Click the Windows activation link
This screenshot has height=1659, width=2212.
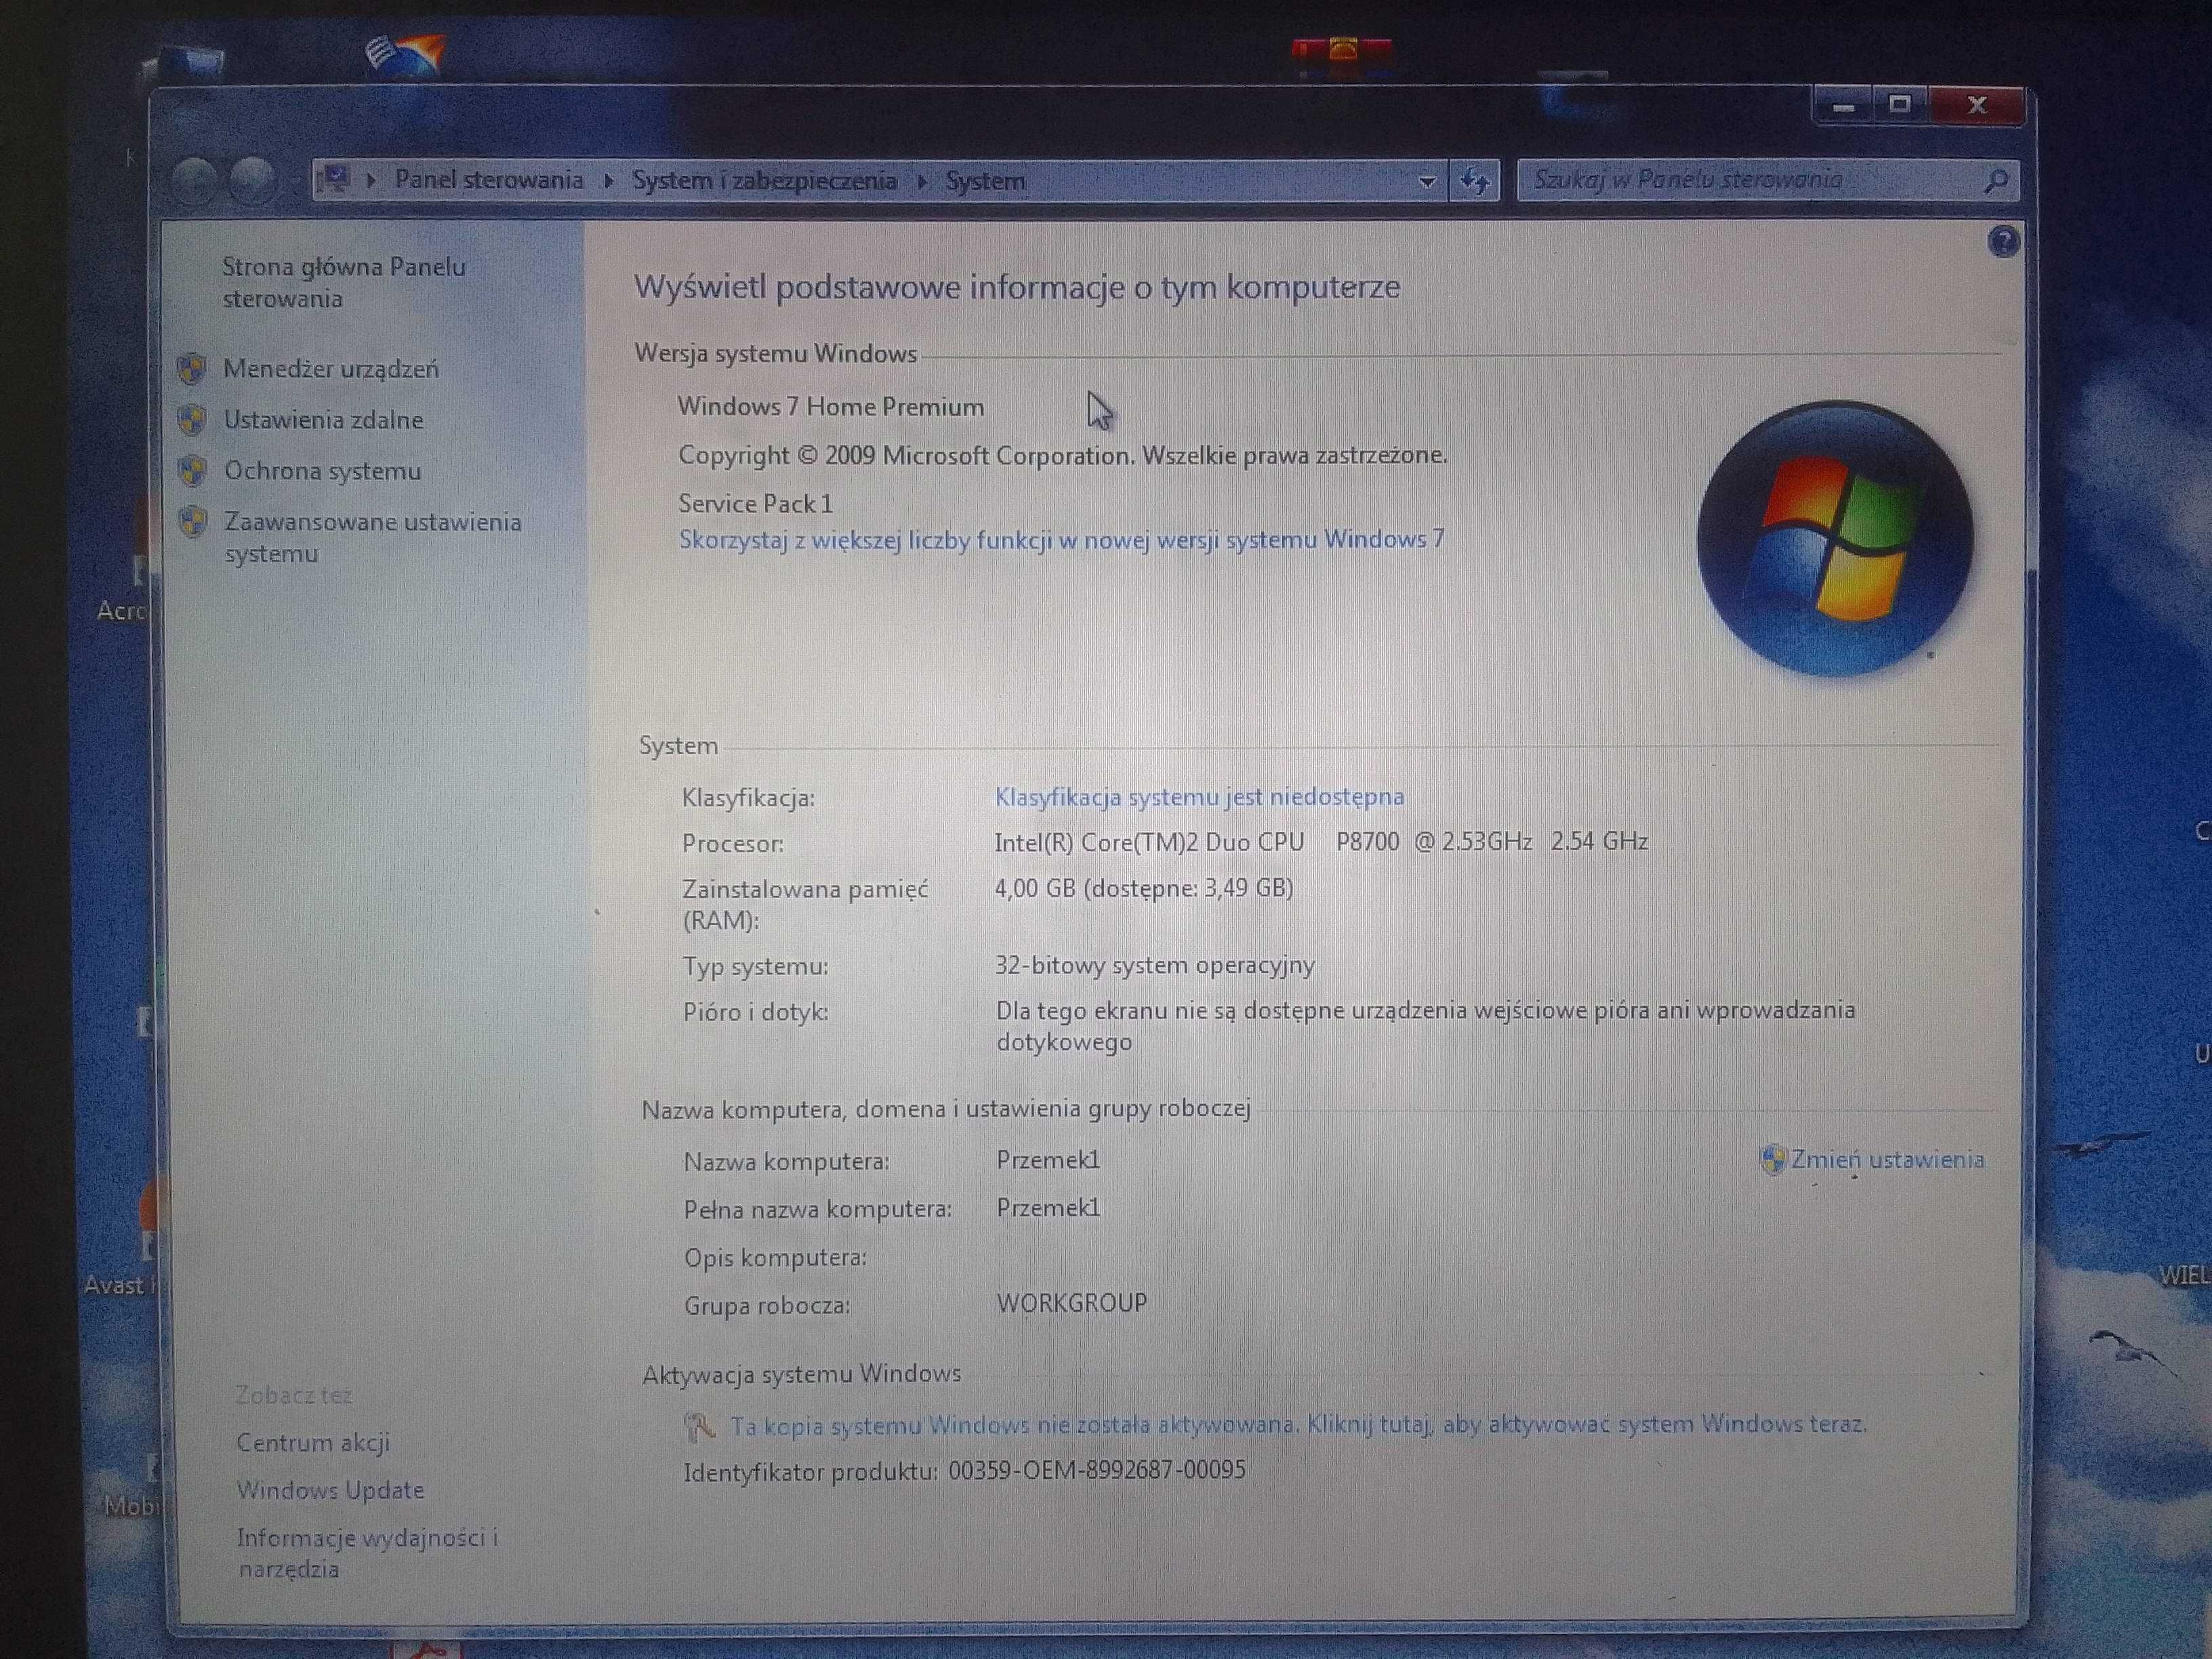pos(1298,1425)
